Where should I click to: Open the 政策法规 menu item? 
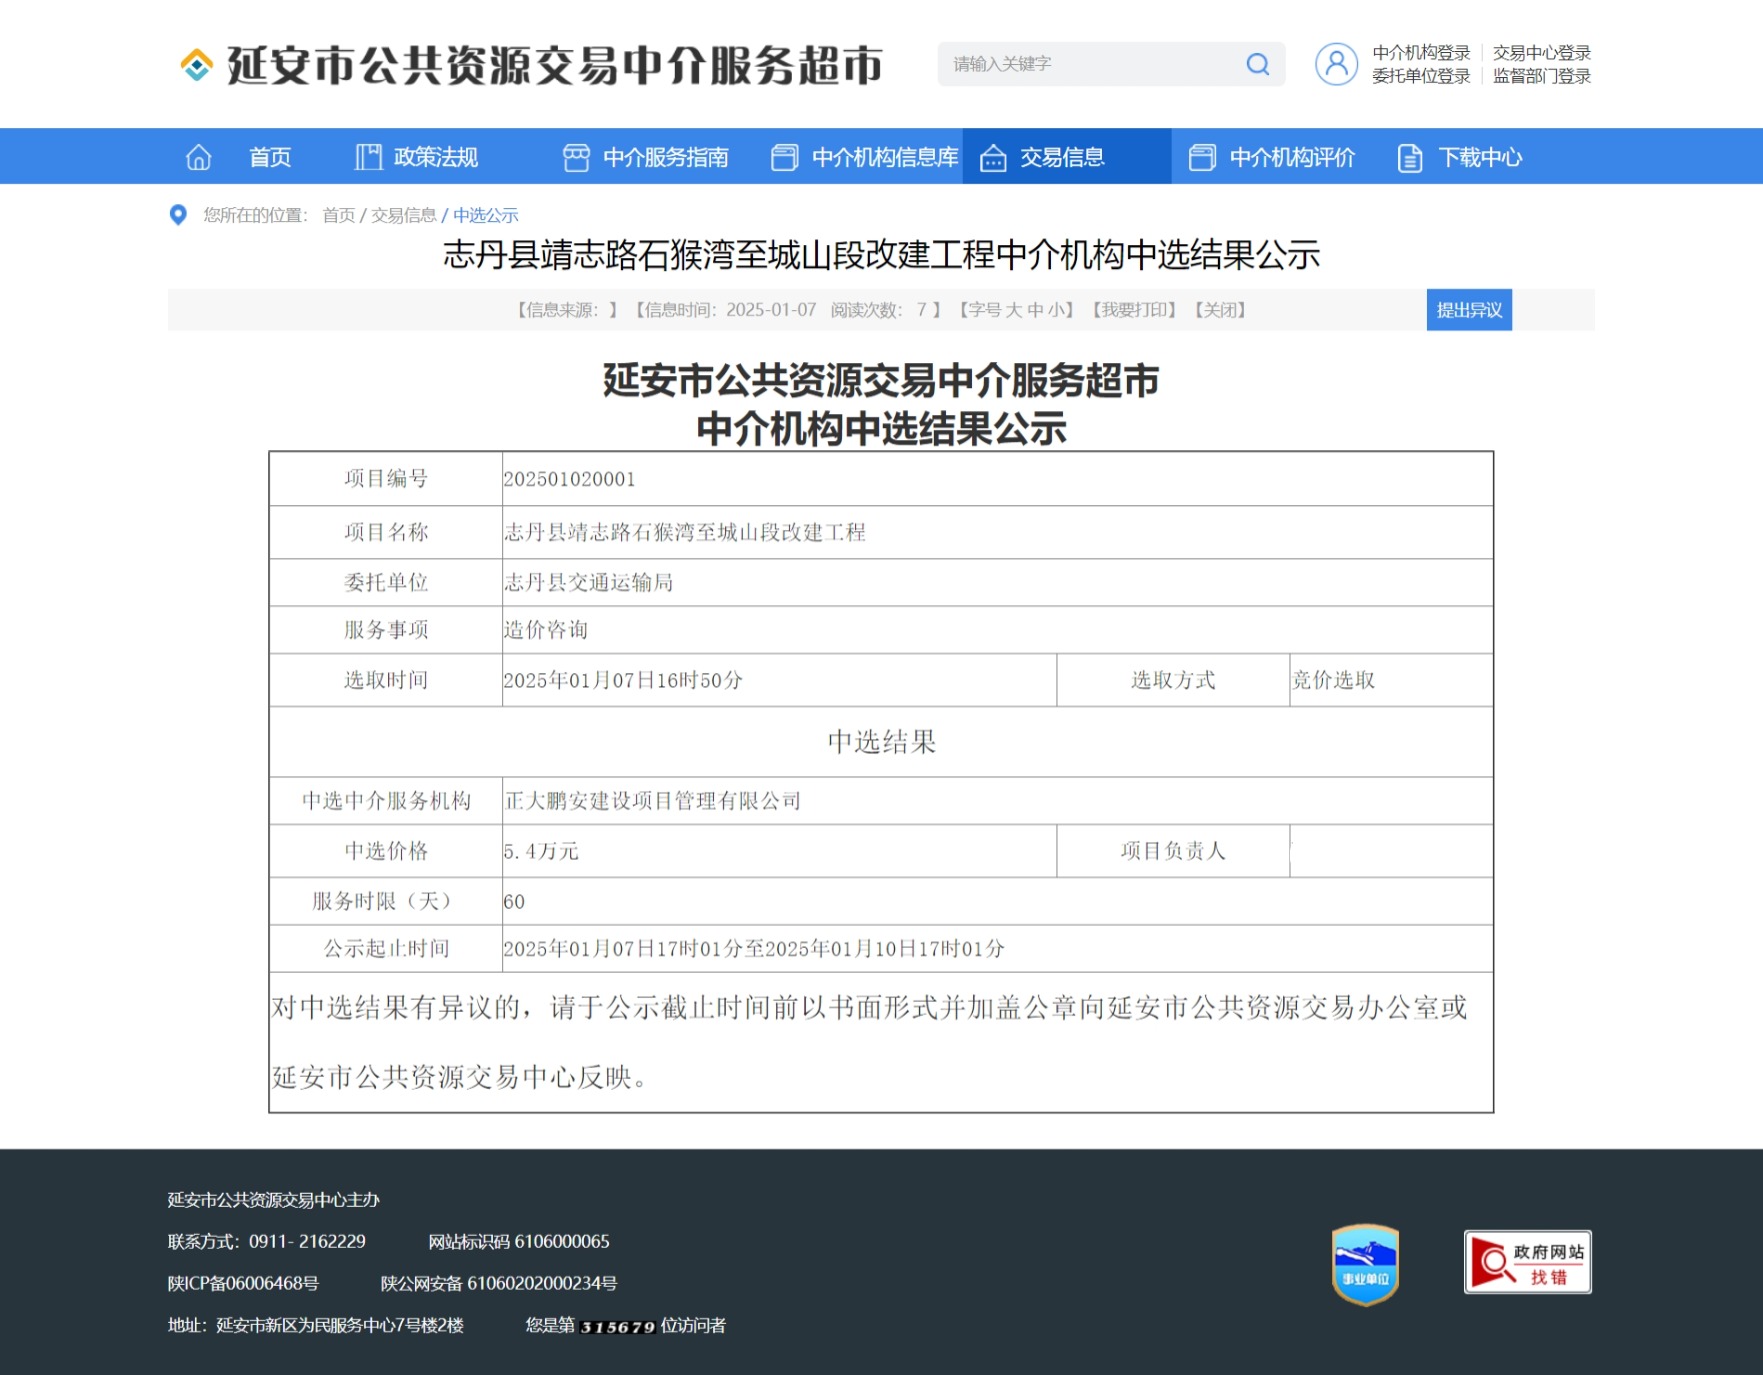coord(435,157)
